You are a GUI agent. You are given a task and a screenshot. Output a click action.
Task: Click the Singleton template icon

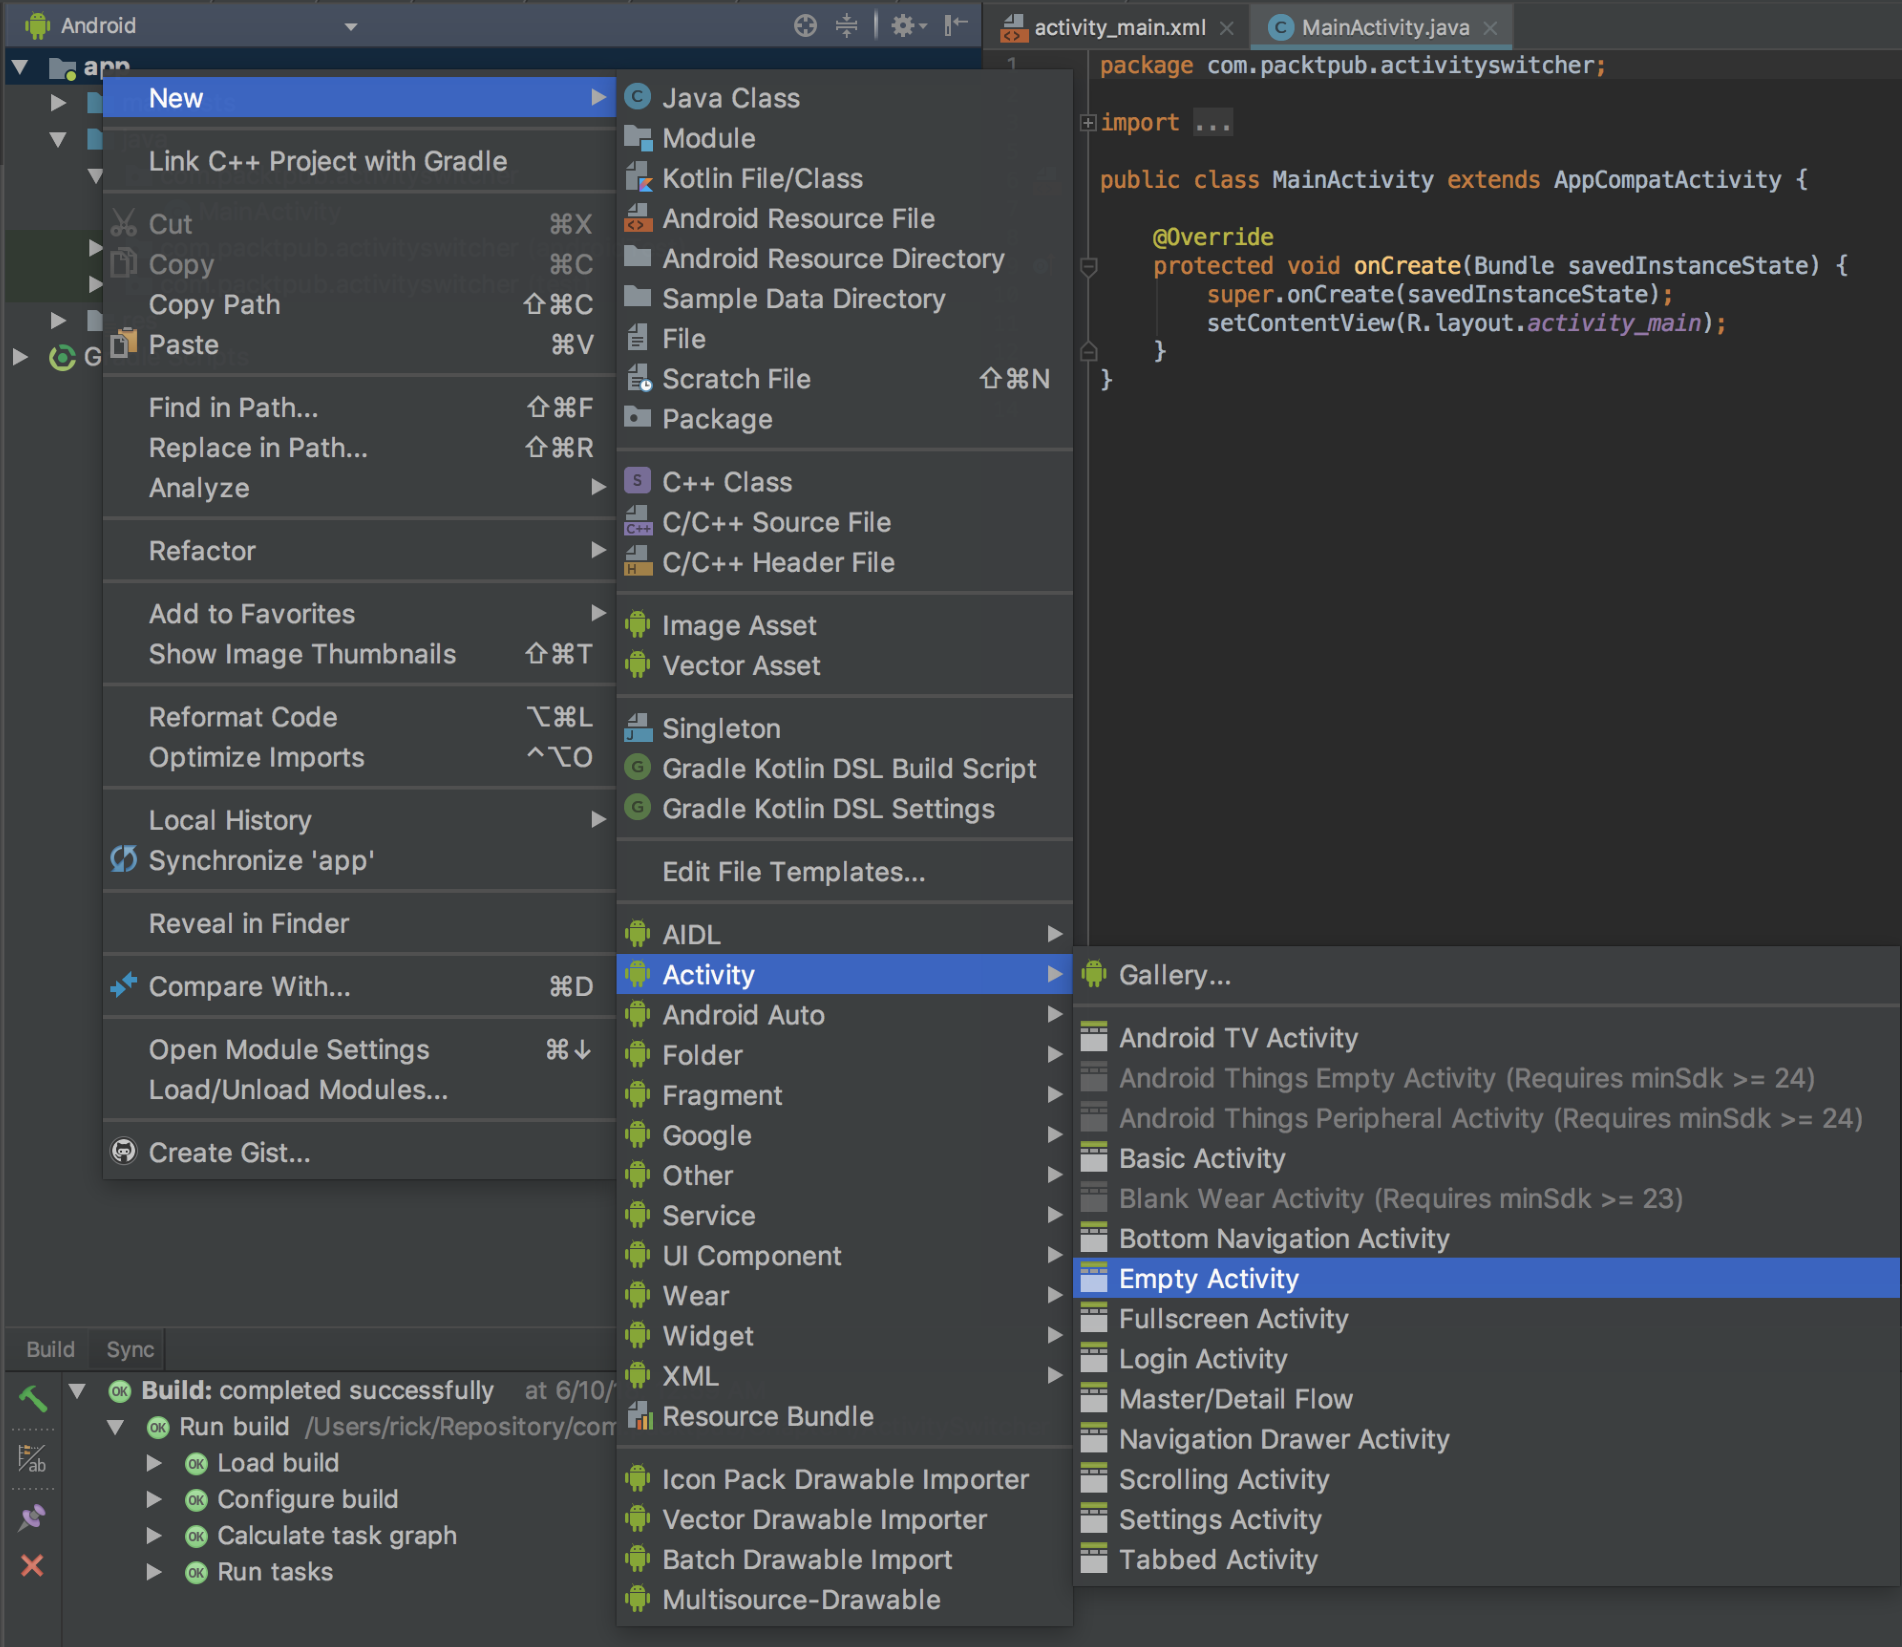pyautogui.click(x=638, y=728)
